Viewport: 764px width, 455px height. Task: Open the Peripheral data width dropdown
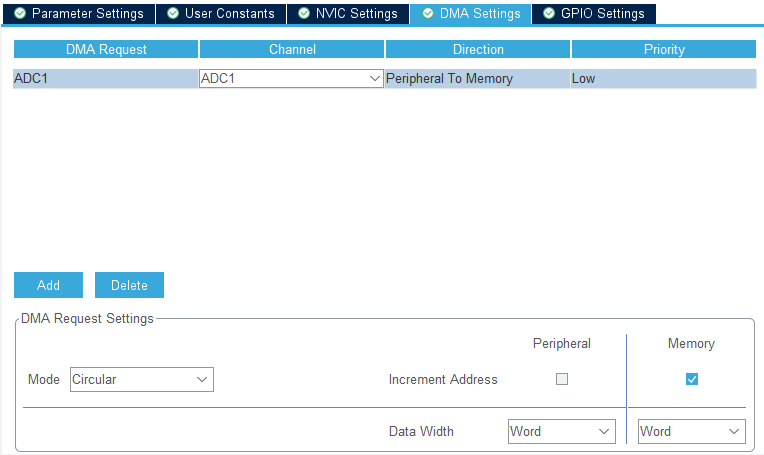[561, 432]
